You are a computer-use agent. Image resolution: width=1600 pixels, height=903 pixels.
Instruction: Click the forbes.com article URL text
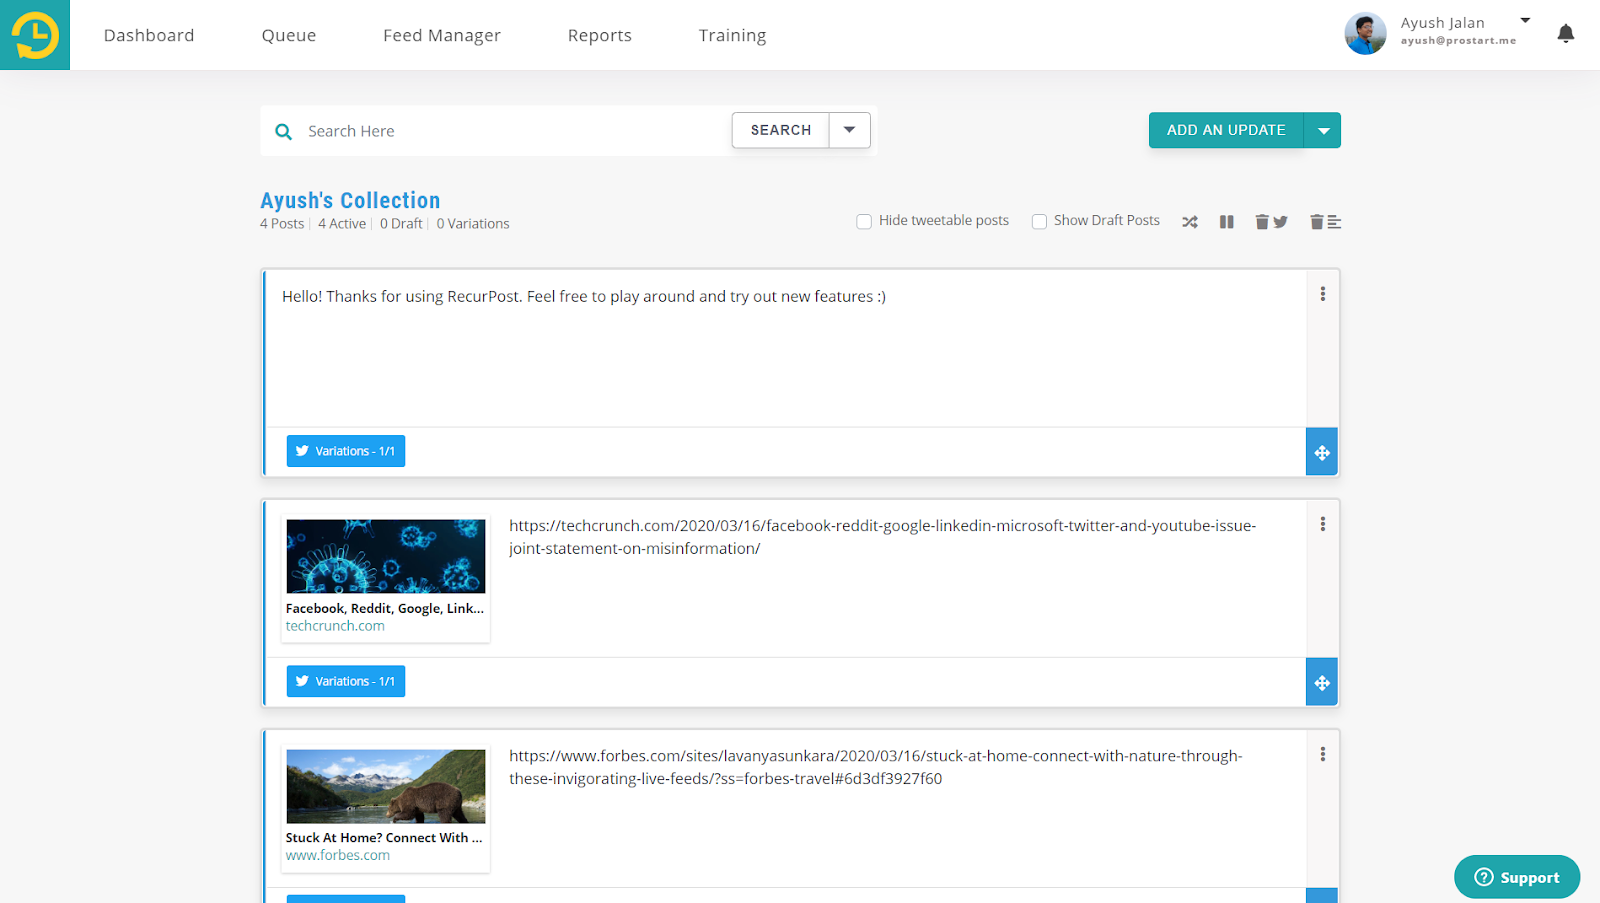pos(875,767)
